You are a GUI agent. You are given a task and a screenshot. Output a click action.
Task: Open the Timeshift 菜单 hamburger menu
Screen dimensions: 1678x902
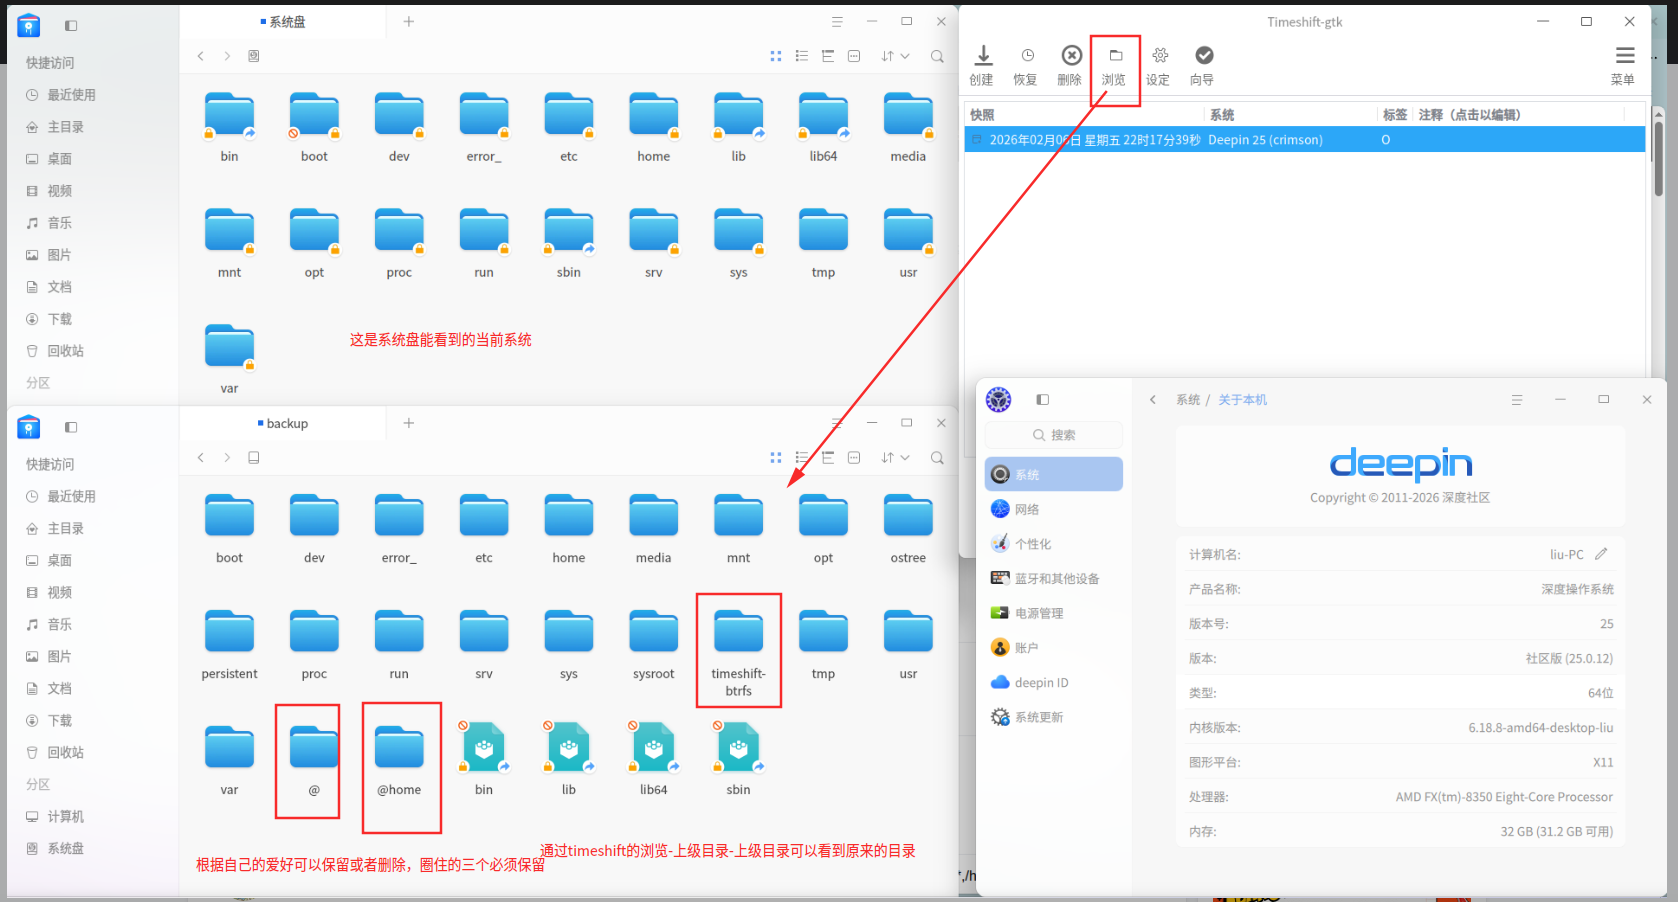coord(1624,65)
